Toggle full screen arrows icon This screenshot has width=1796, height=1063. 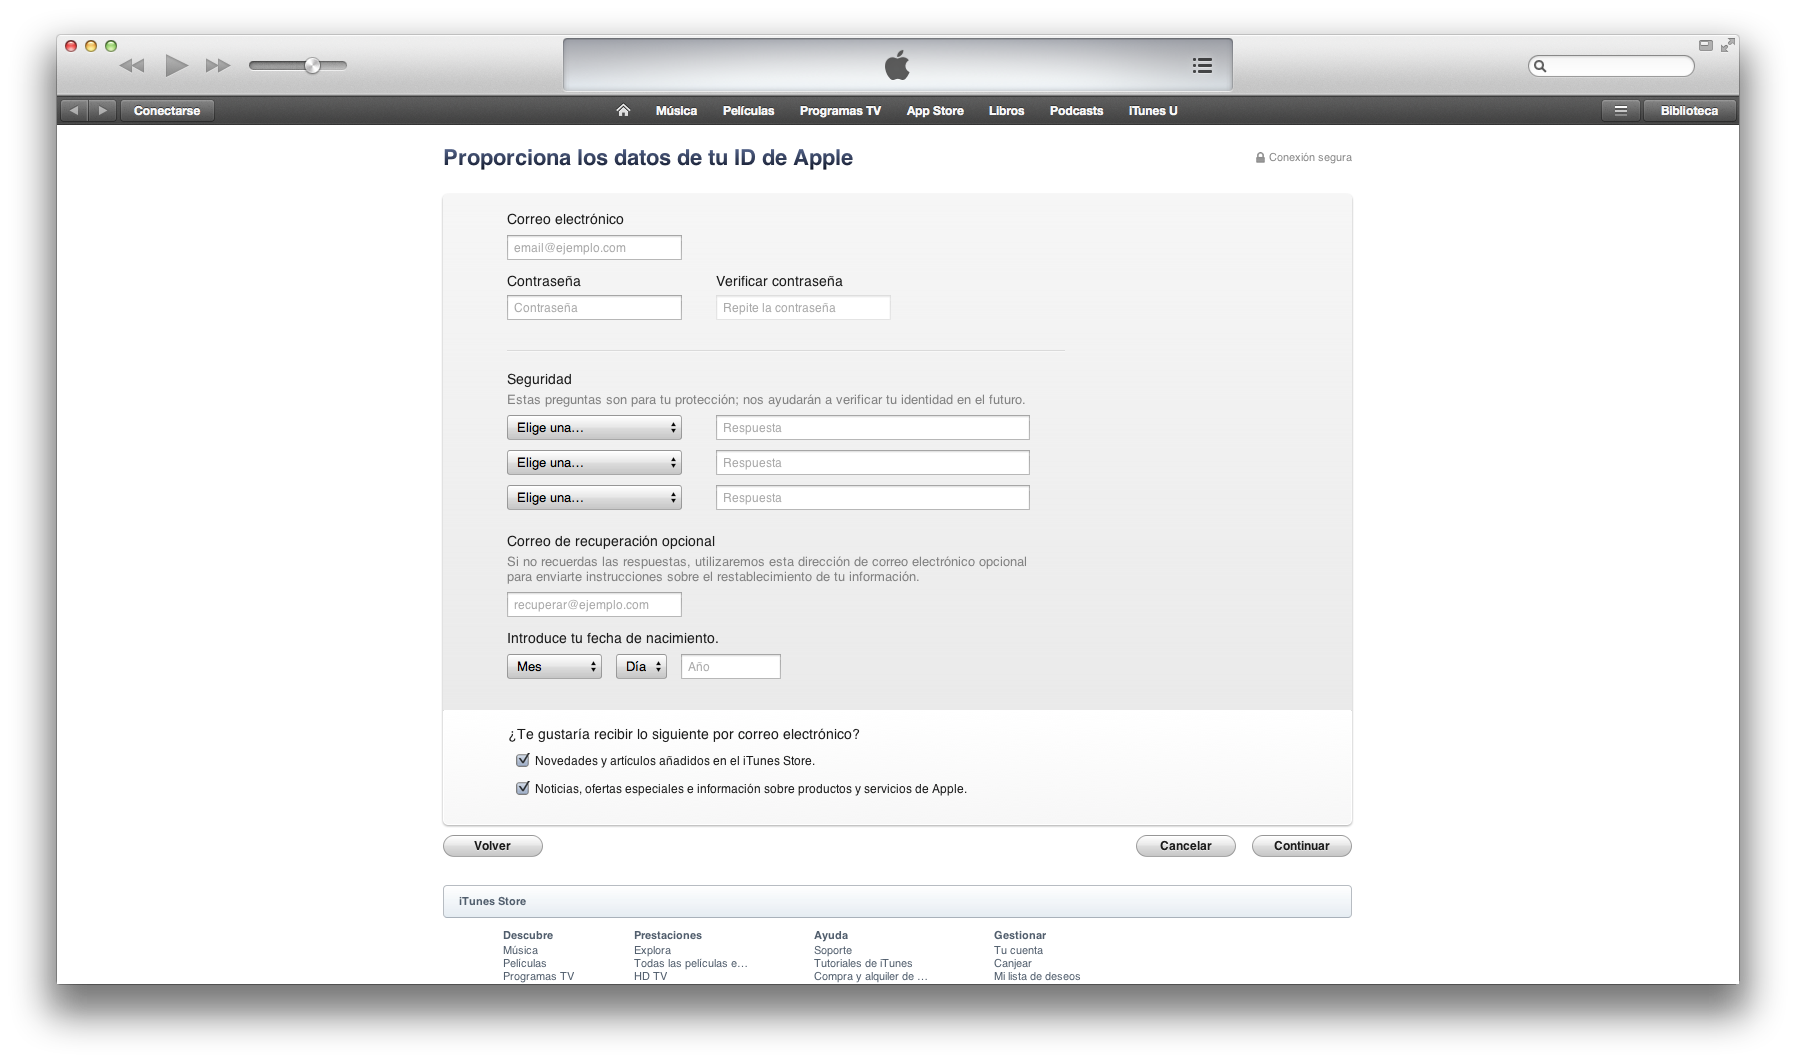click(x=1727, y=45)
